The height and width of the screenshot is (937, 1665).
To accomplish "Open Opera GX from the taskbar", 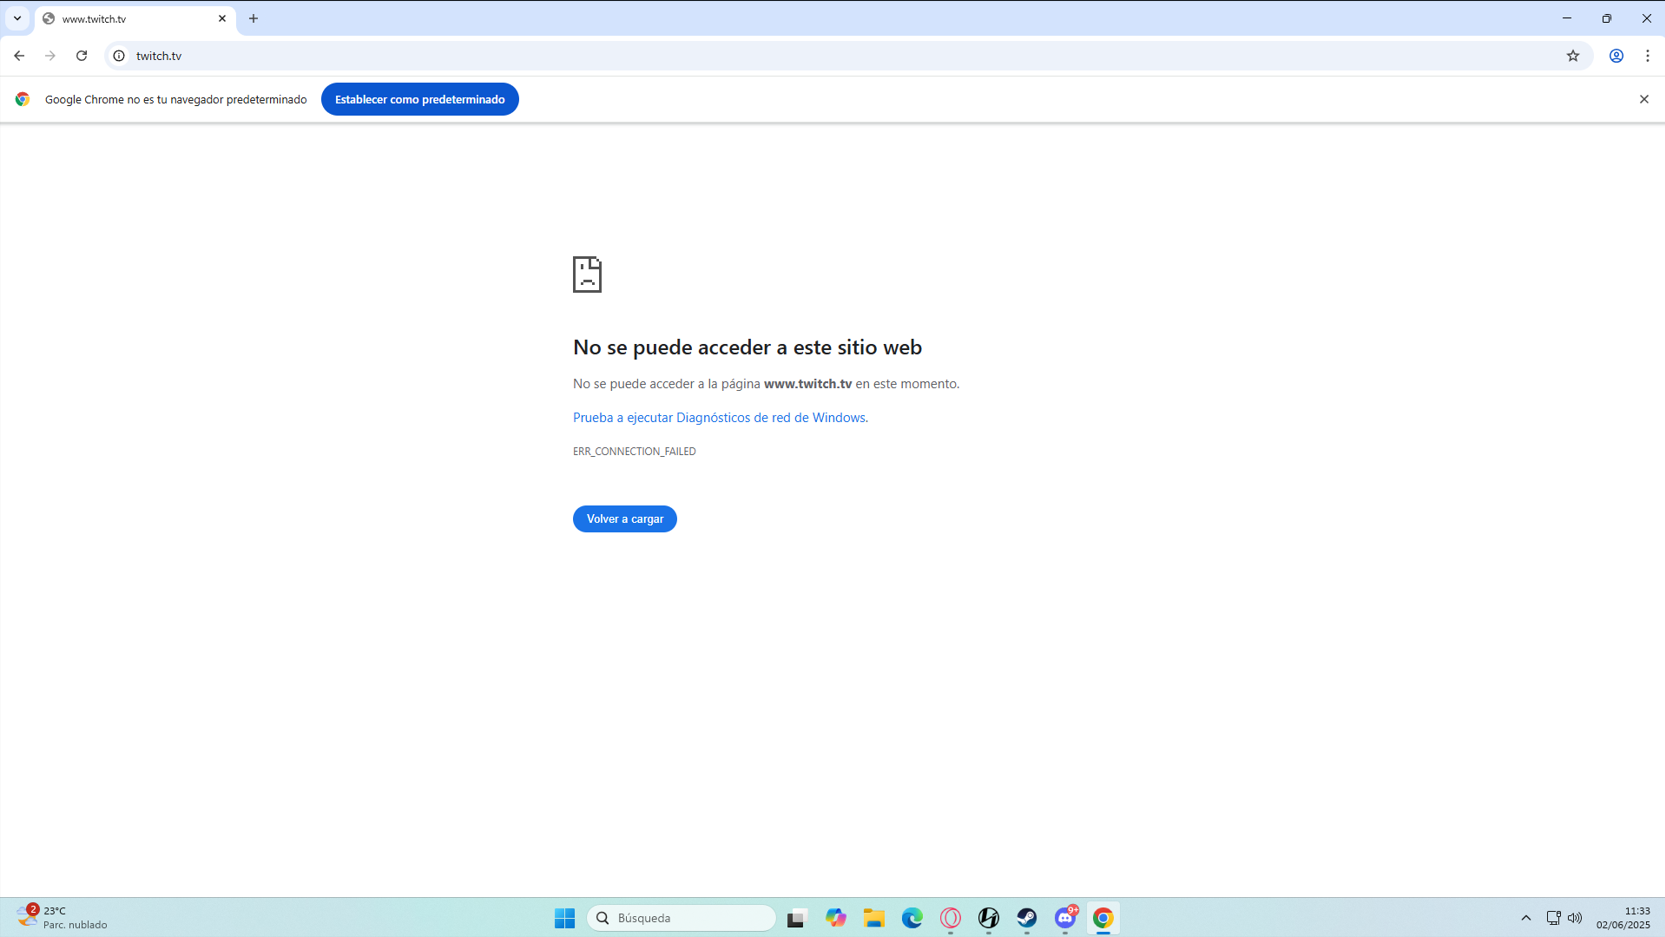I will pyautogui.click(x=950, y=918).
